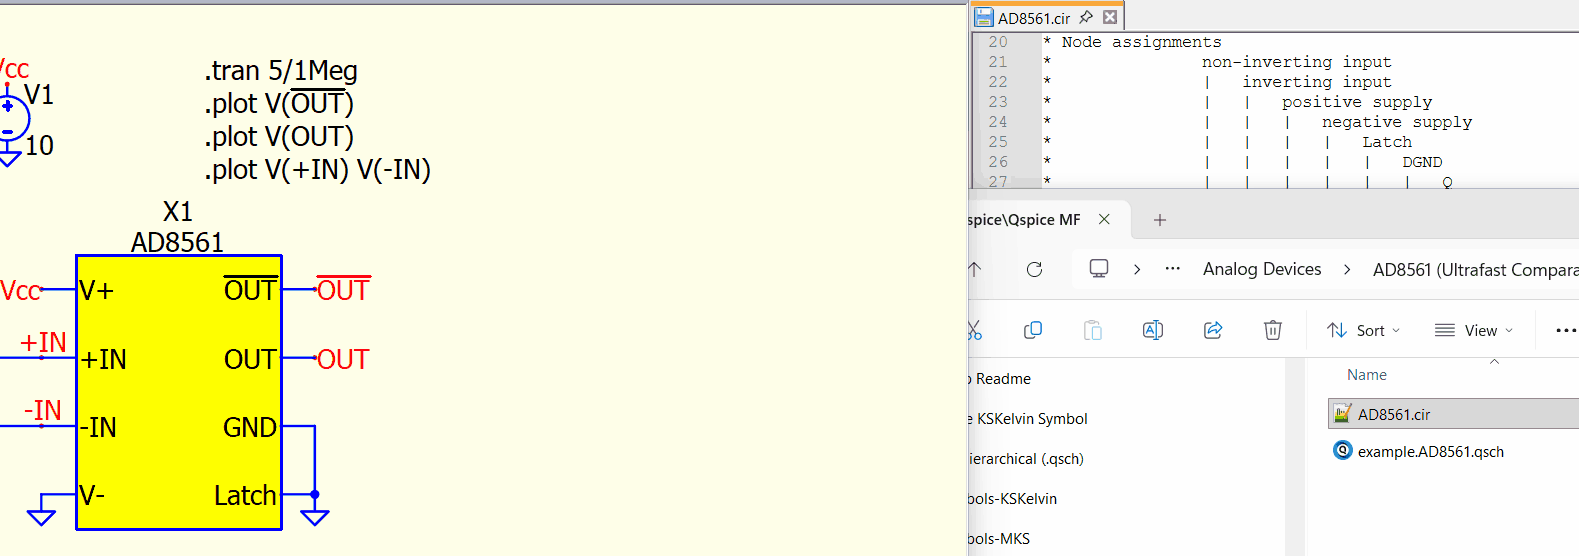Viewport: 1579px width, 556px height.
Task: Click the Rename icon in Explorer toolbar
Action: click(x=1153, y=330)
